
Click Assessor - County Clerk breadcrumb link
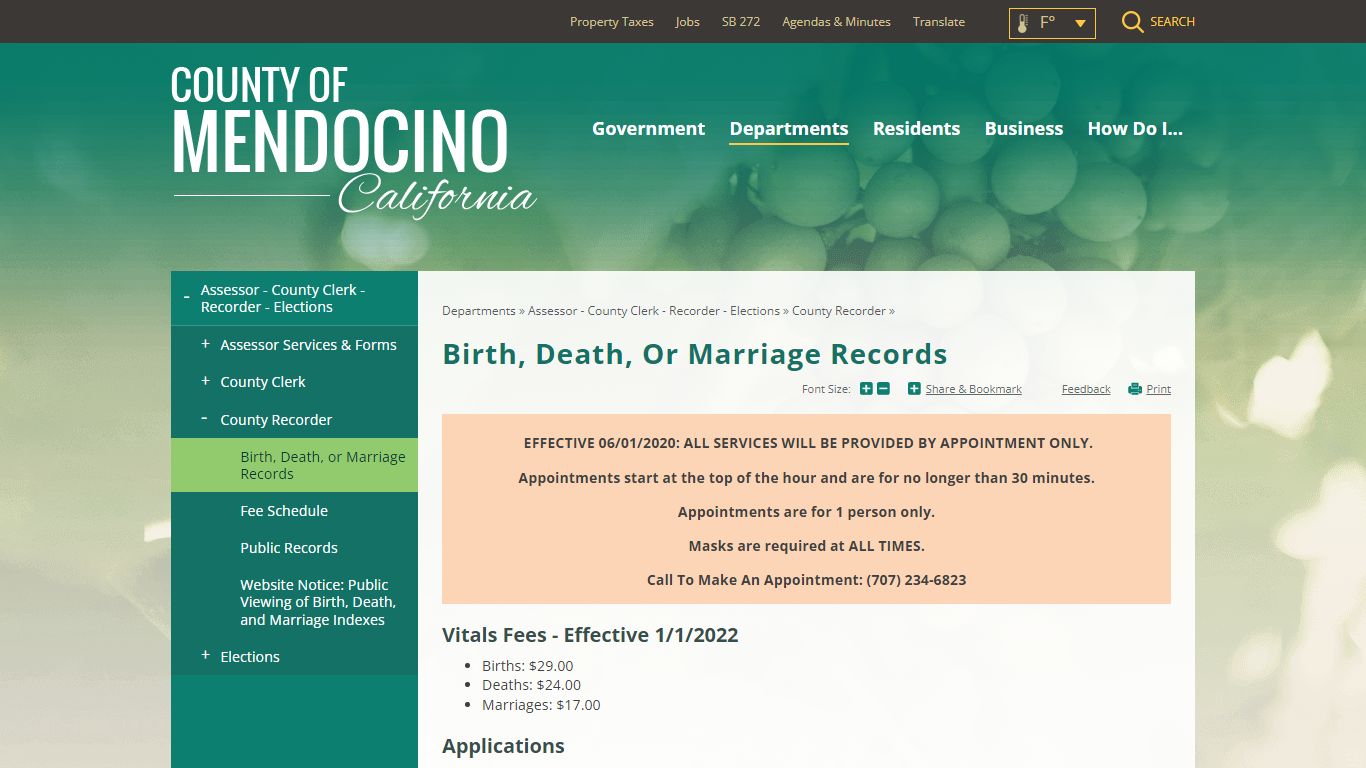[654, 311]
